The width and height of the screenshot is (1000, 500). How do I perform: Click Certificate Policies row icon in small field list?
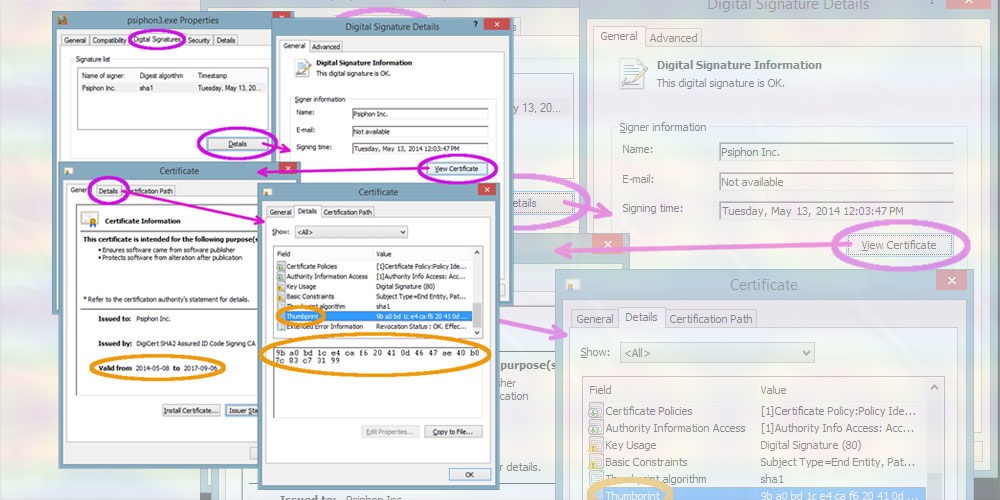coord(281,266)
